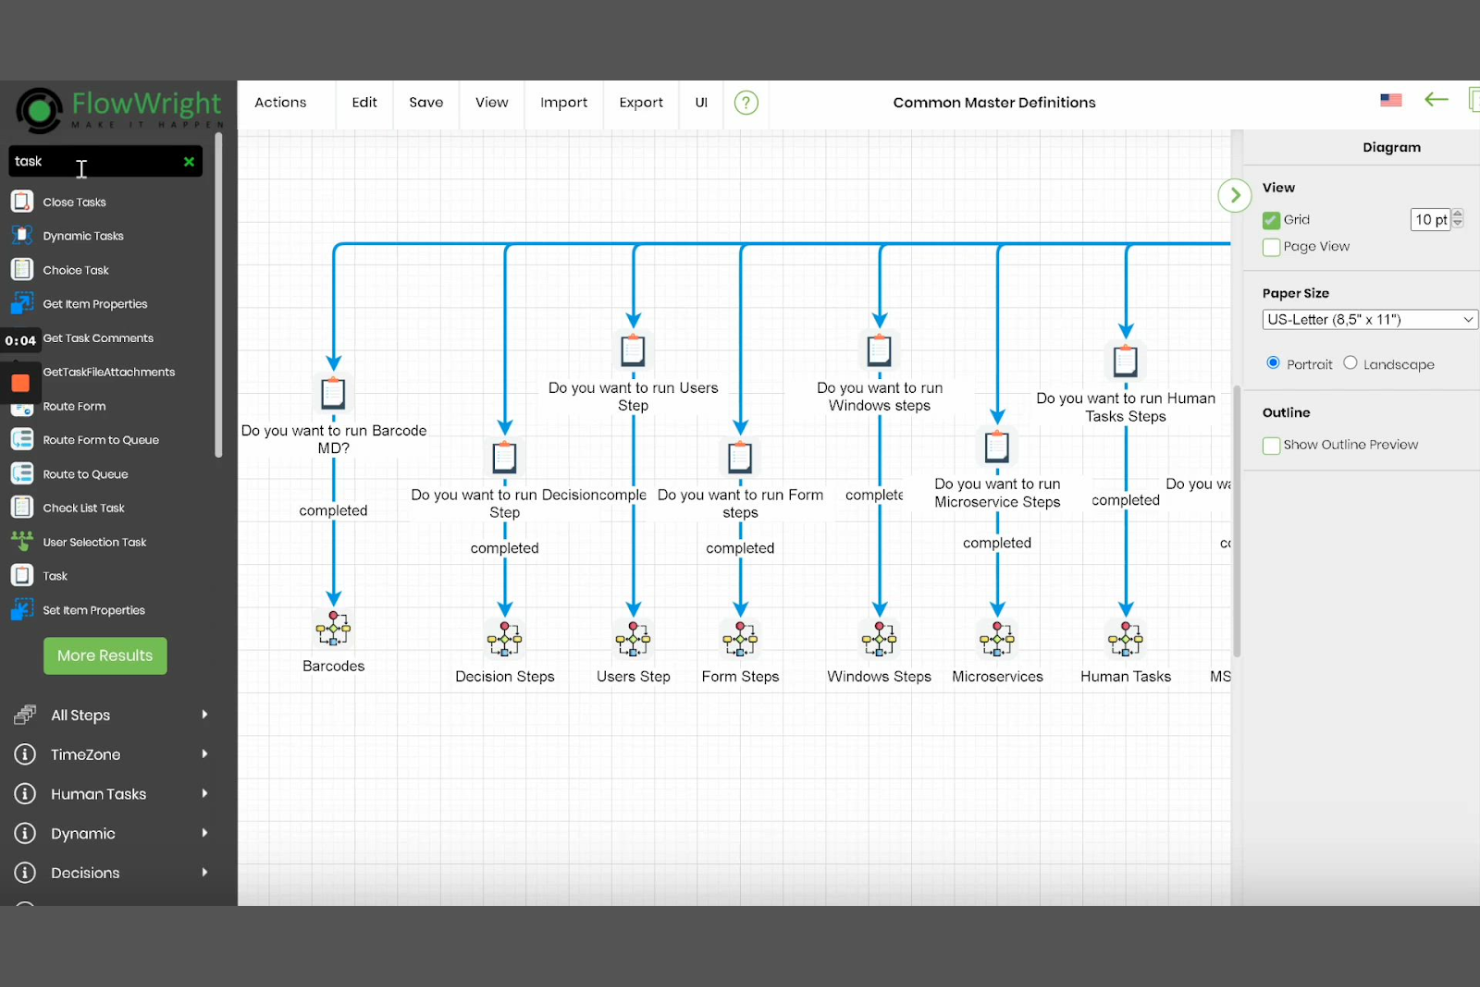The image size is (1480, 987).
Task: Select the Choice Task step icon
Action: coord(22,269)
